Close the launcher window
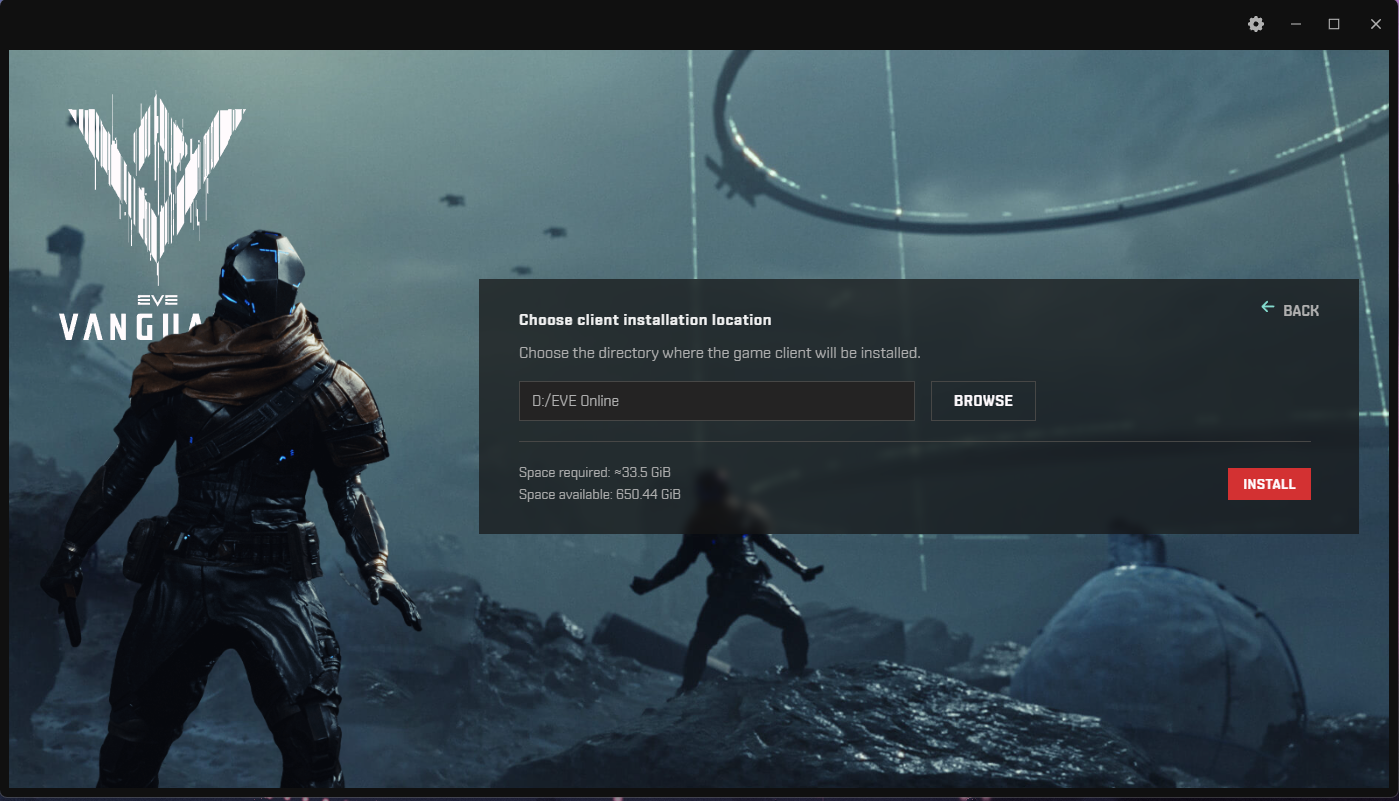The image size is (1399, 801). [1375, 24]
